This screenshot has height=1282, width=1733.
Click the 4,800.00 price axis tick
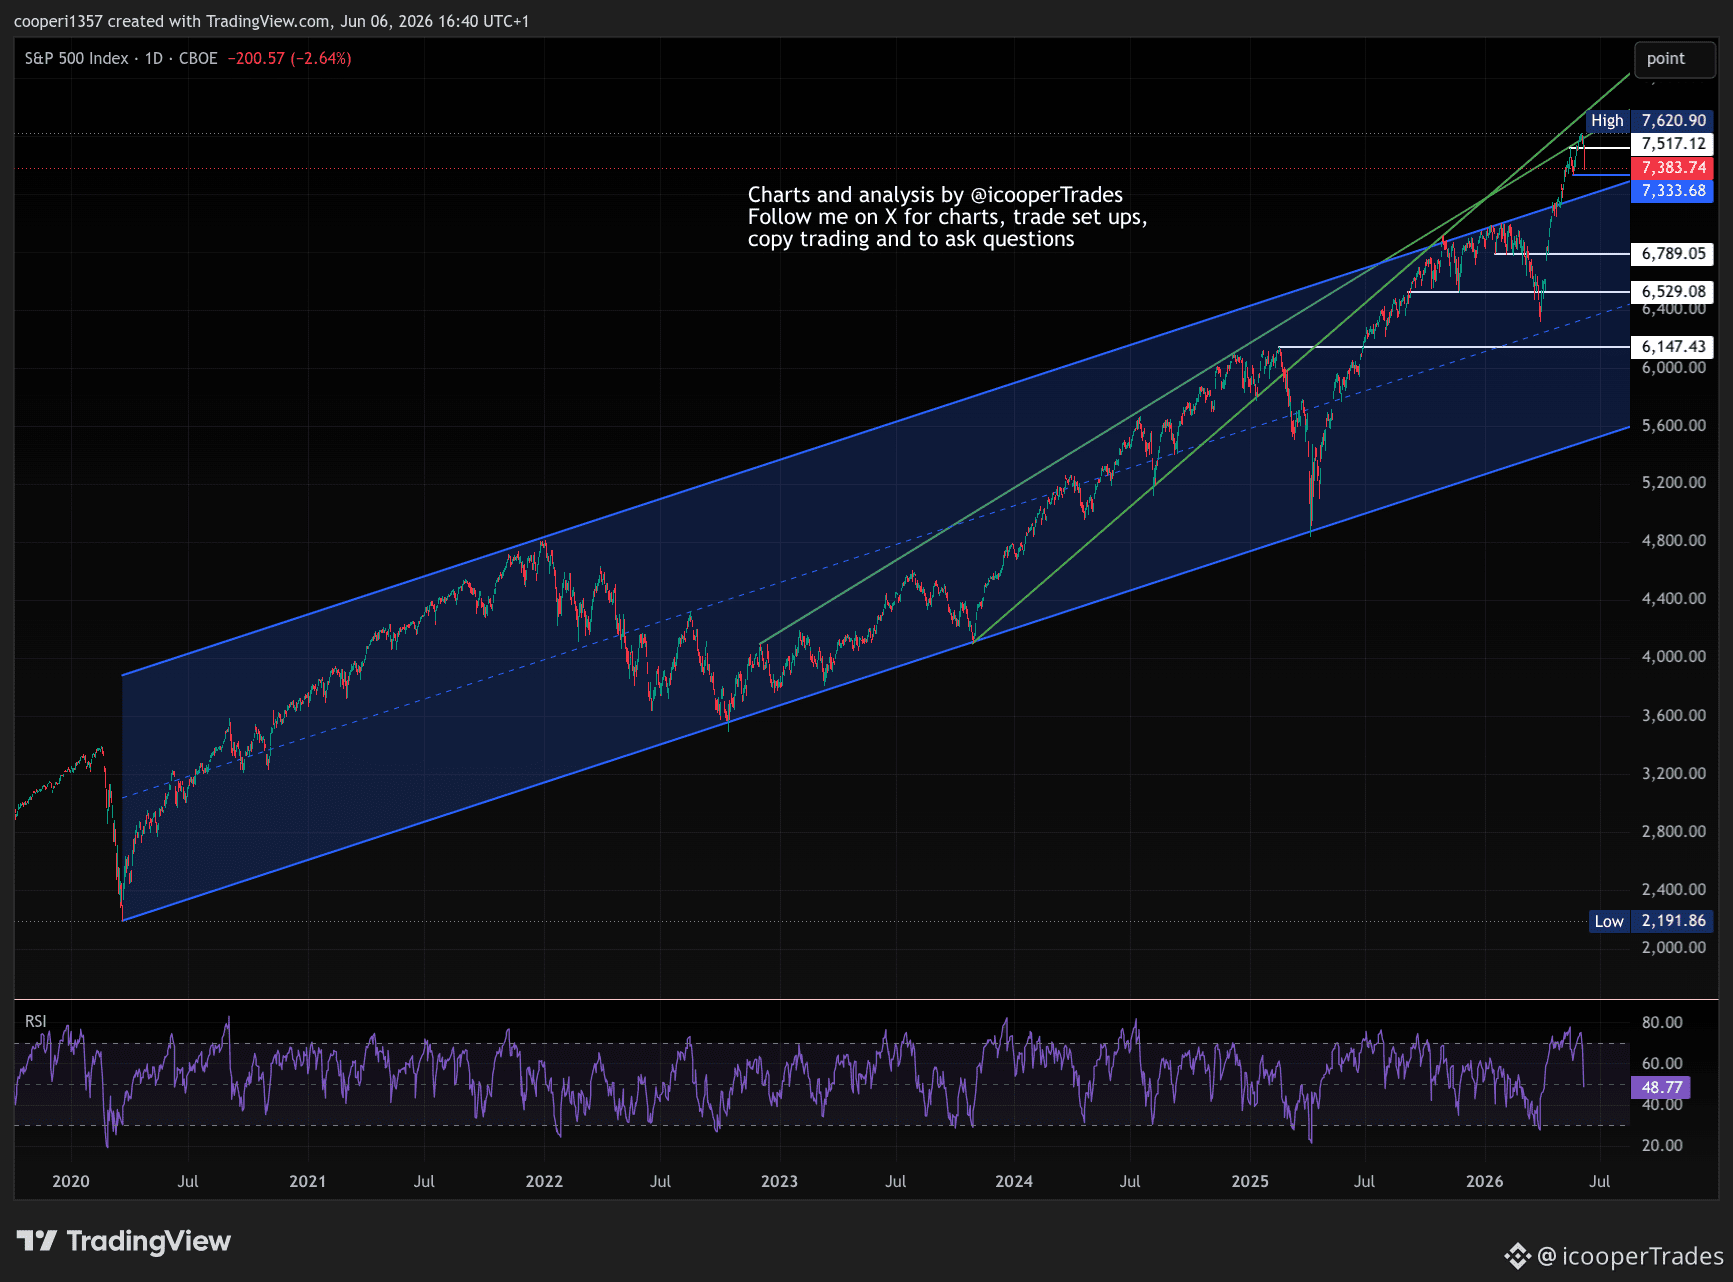coord(1674,541)
